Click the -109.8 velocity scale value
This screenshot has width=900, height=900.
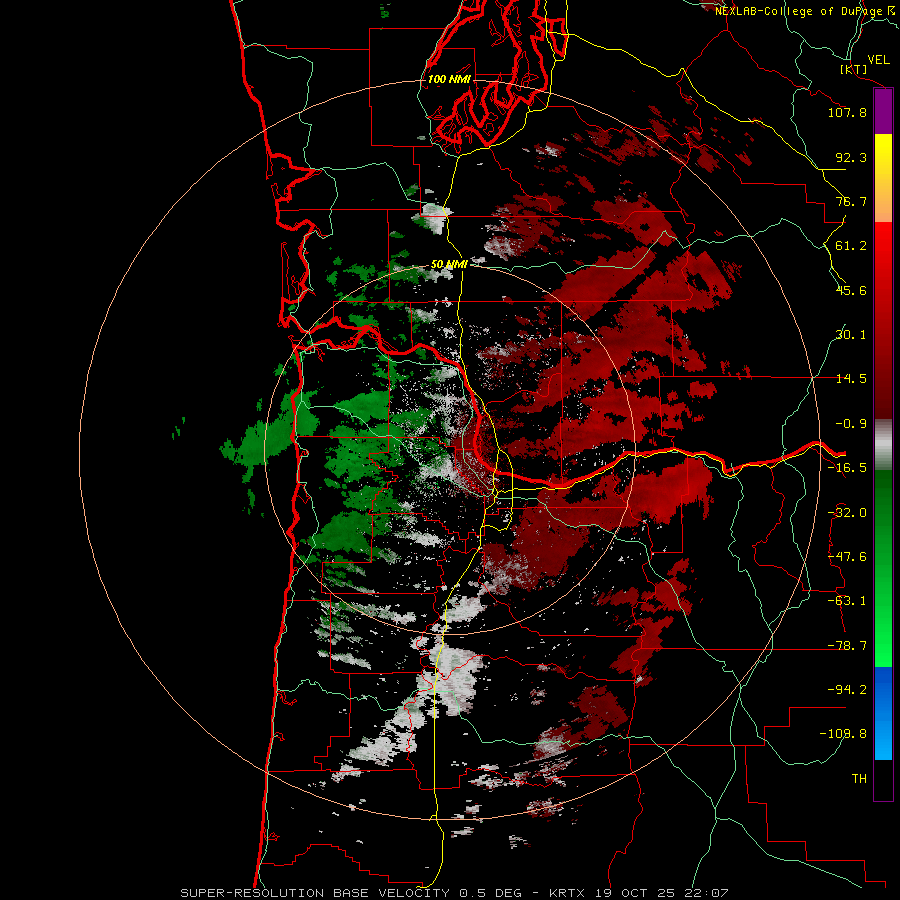pos(843,734)
